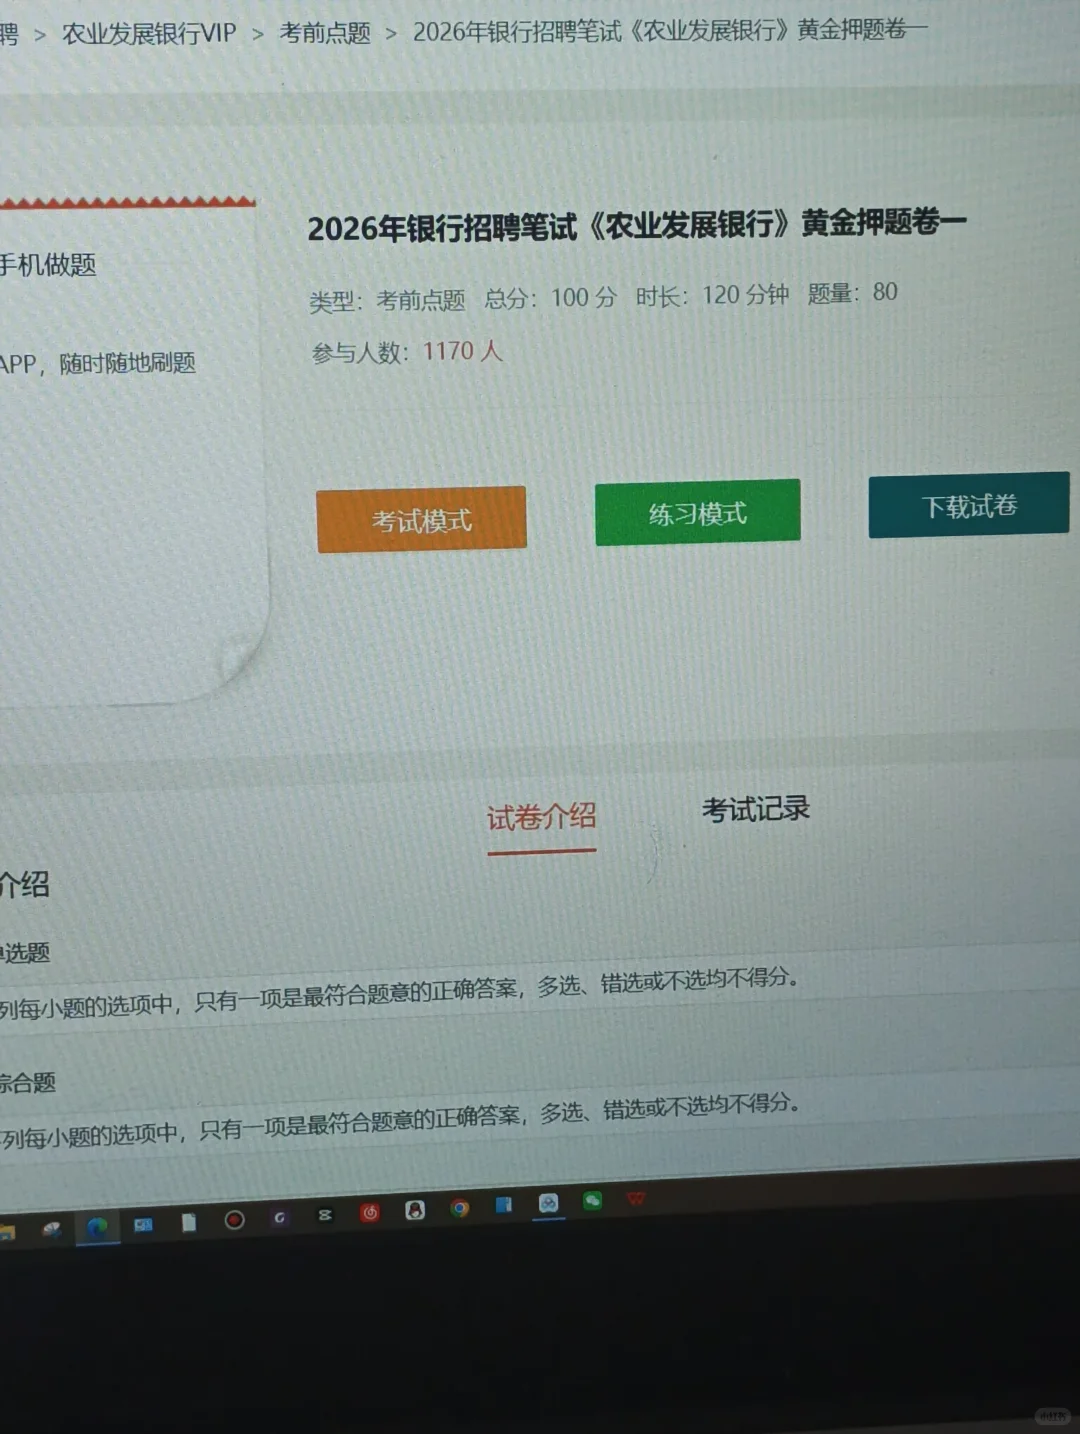Image resolution: width=1080 pixels, height=1434 pixels.
Task: Click 总分: 100 分 text
Action: 550,298
